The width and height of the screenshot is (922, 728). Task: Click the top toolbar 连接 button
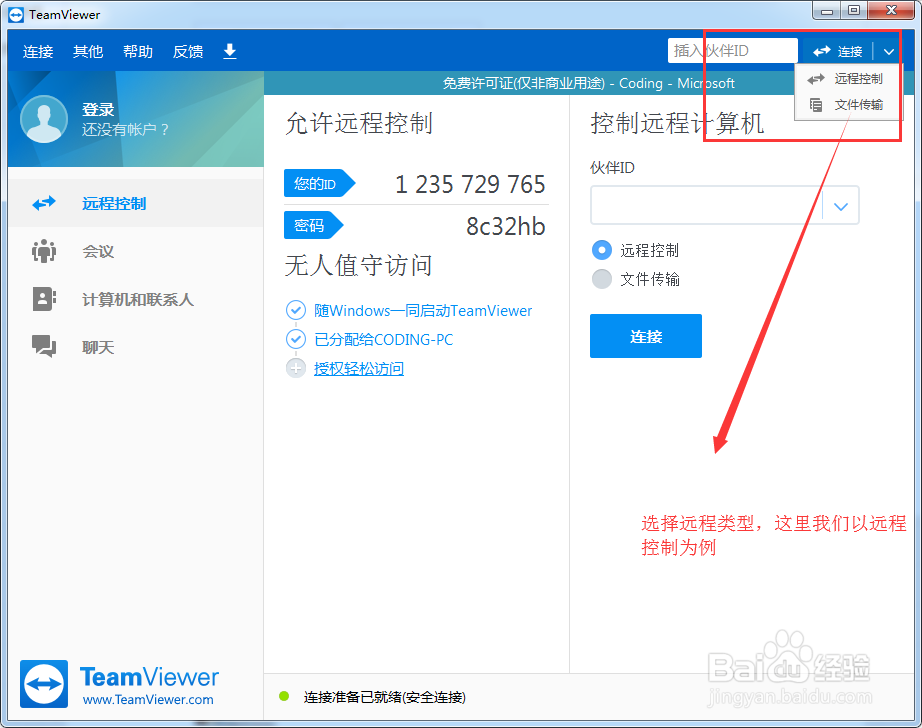point(838,52)
